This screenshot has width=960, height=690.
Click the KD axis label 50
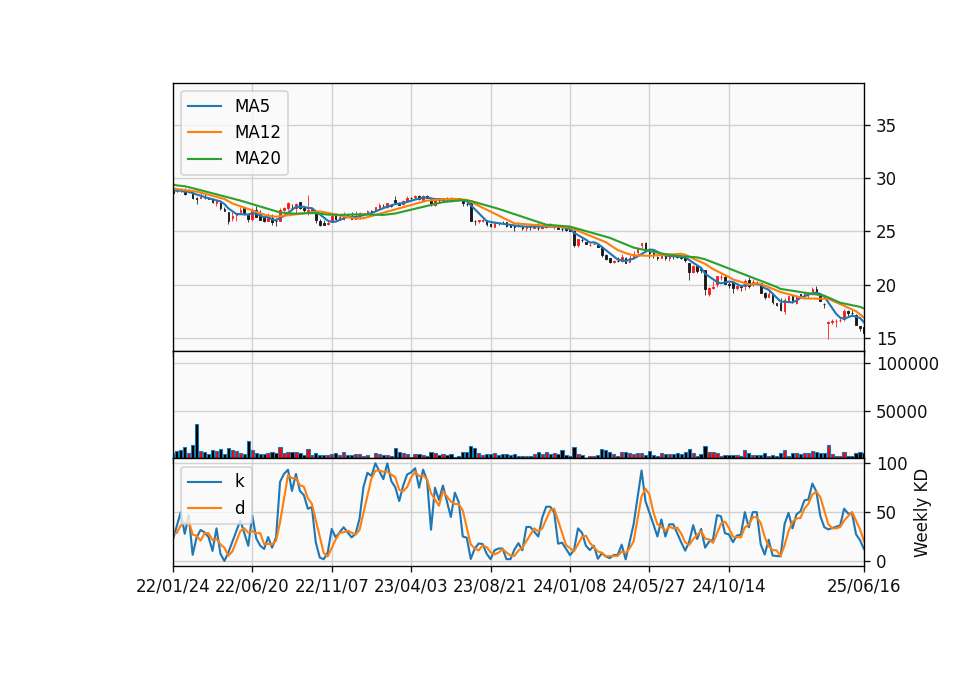click(885, 513)
